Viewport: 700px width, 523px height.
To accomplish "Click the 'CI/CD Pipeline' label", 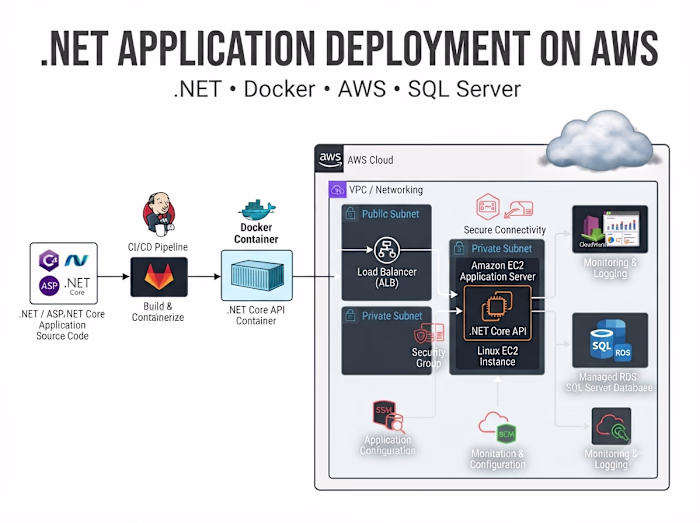I will [158, 247].
